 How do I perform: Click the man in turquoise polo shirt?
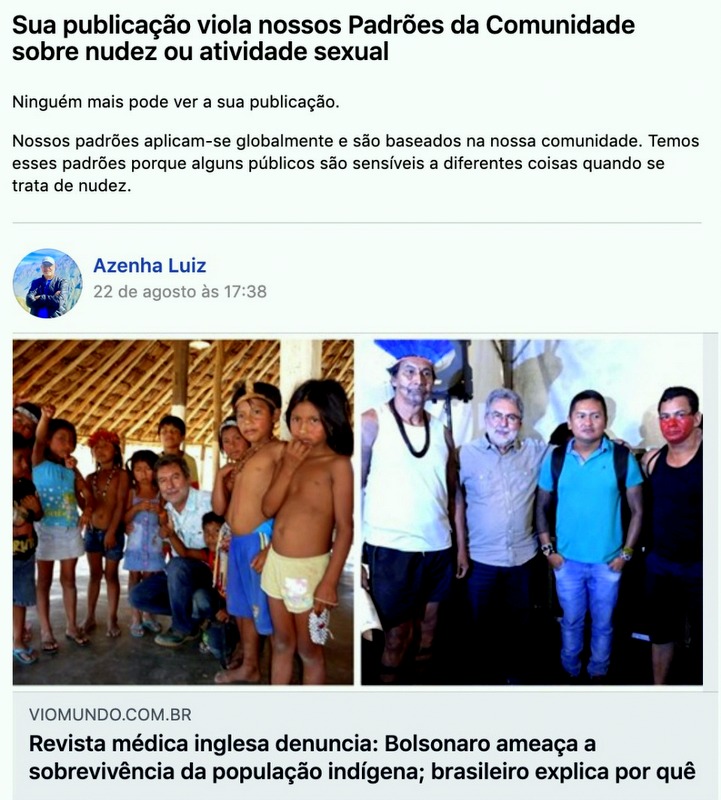[x=589, y=533]
